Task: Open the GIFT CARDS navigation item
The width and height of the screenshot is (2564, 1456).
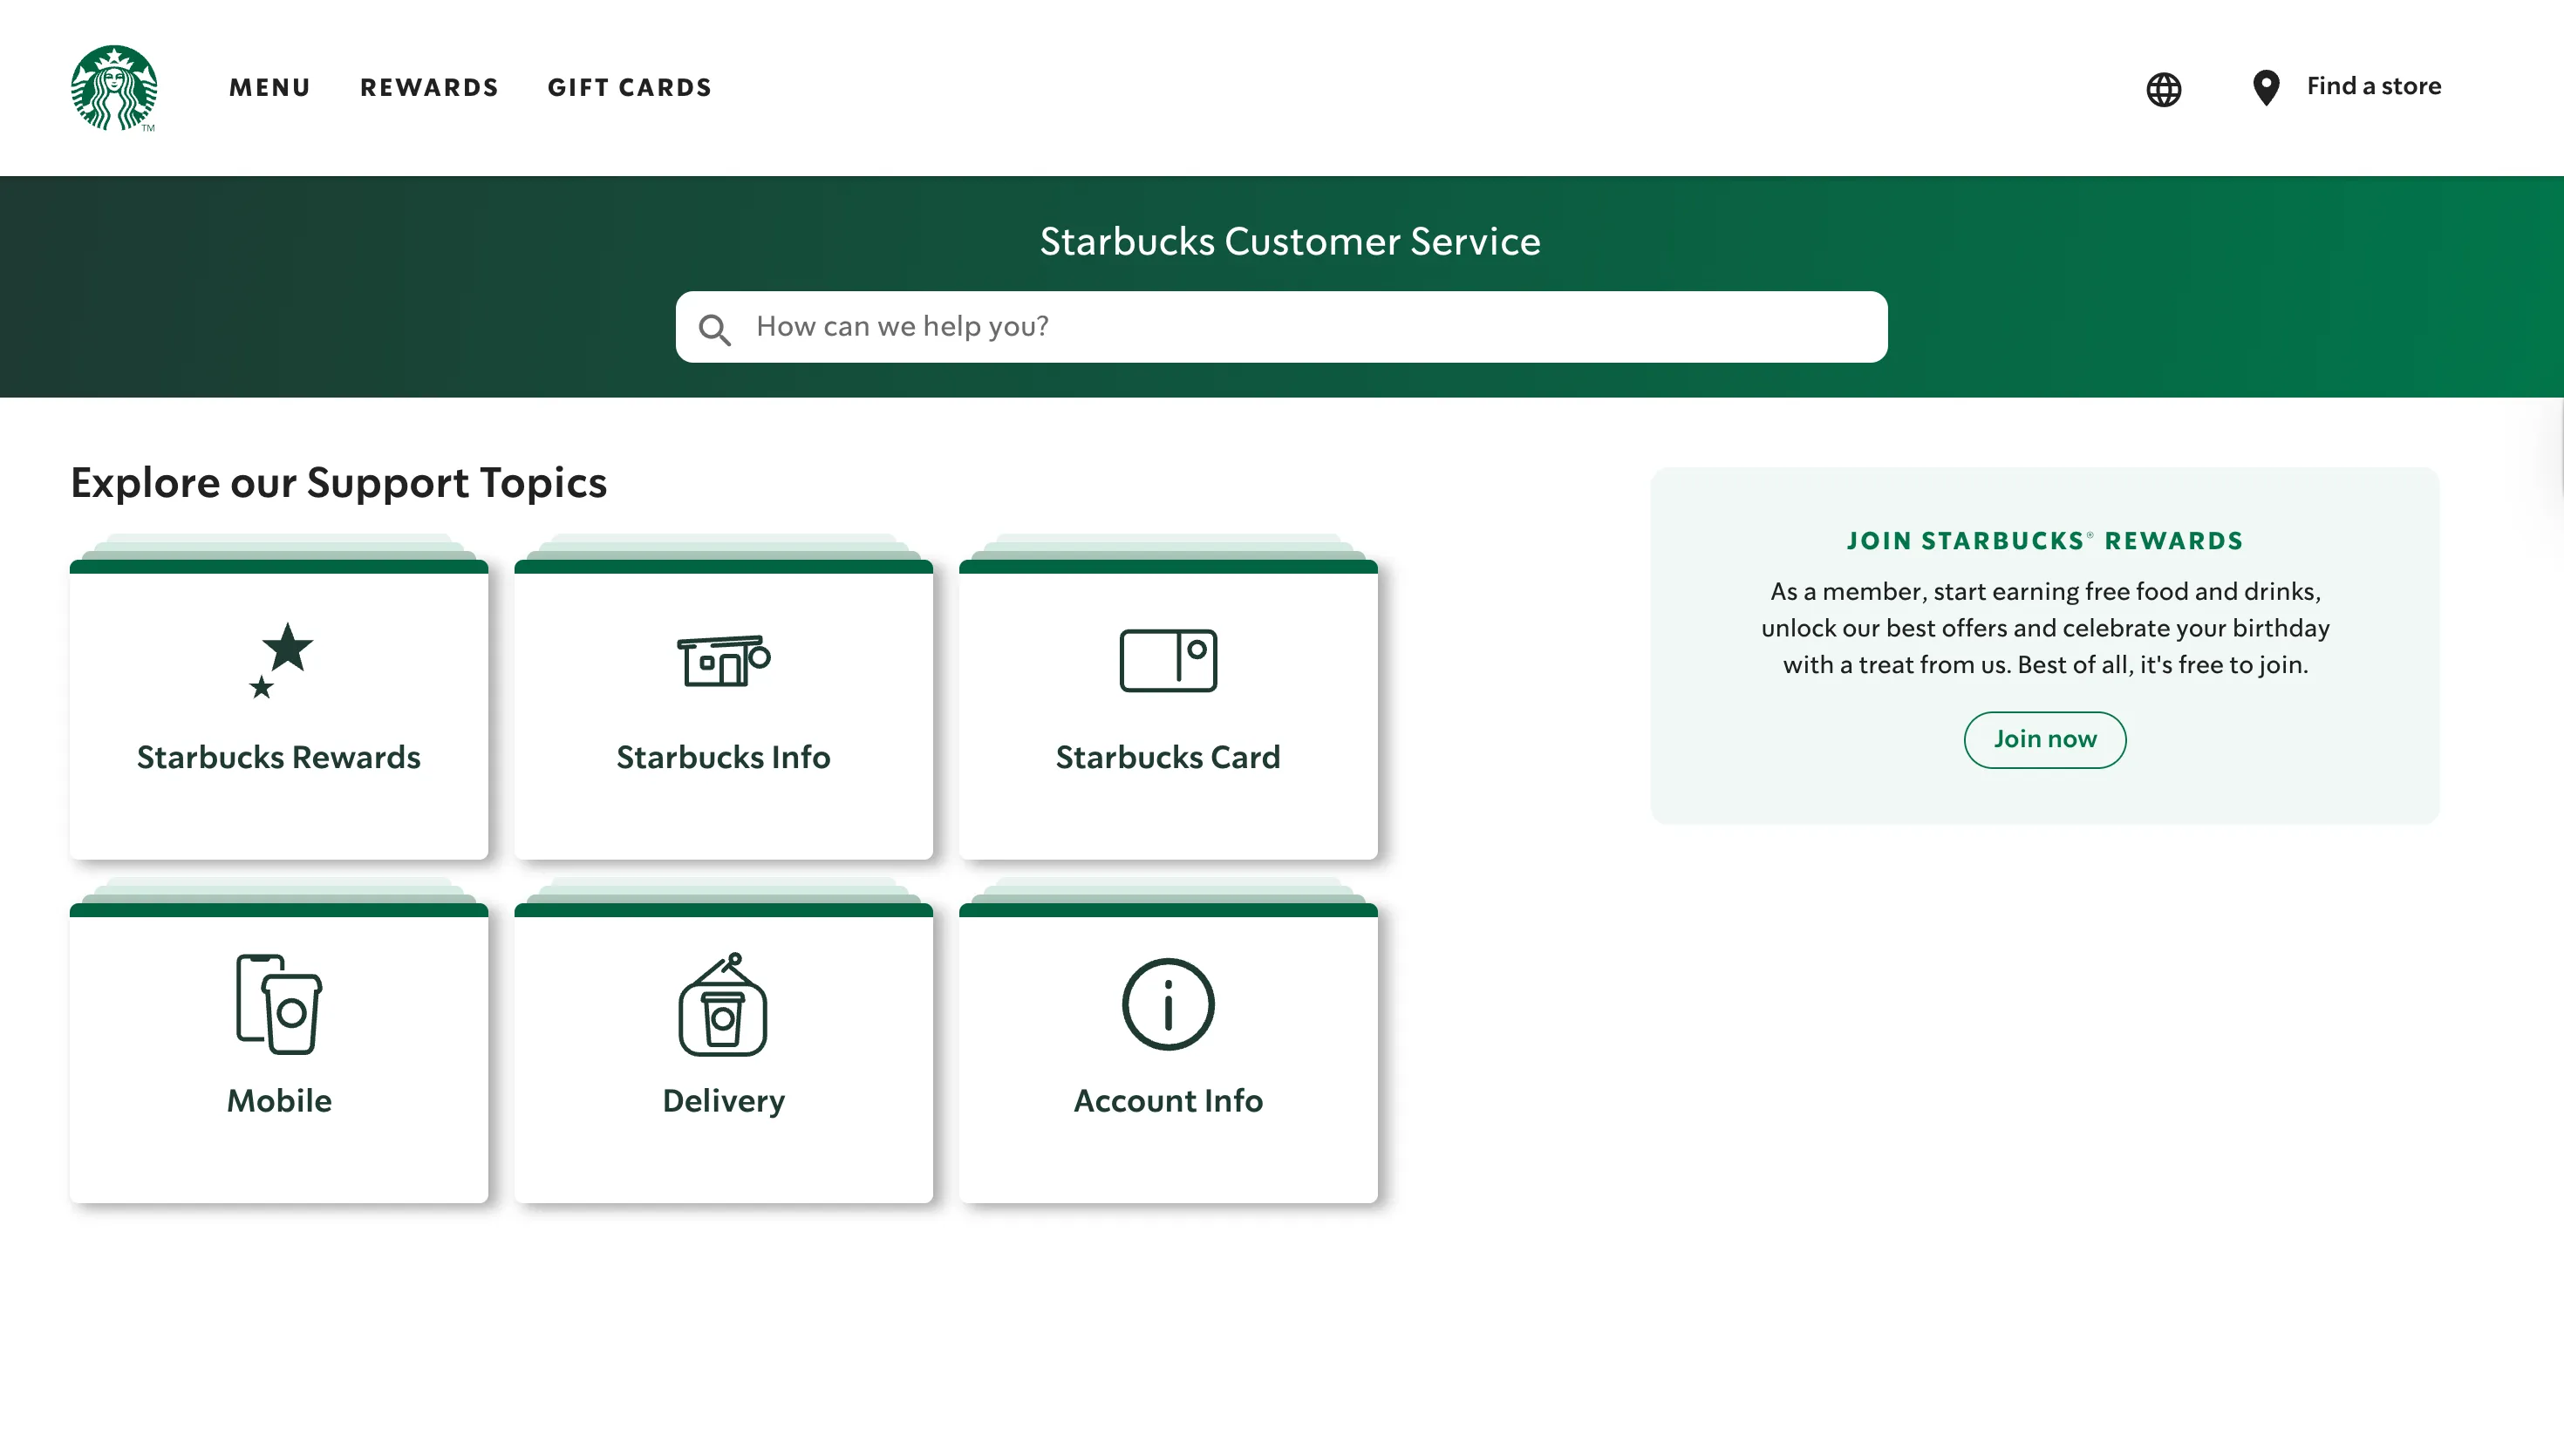Action: (629, 88)
